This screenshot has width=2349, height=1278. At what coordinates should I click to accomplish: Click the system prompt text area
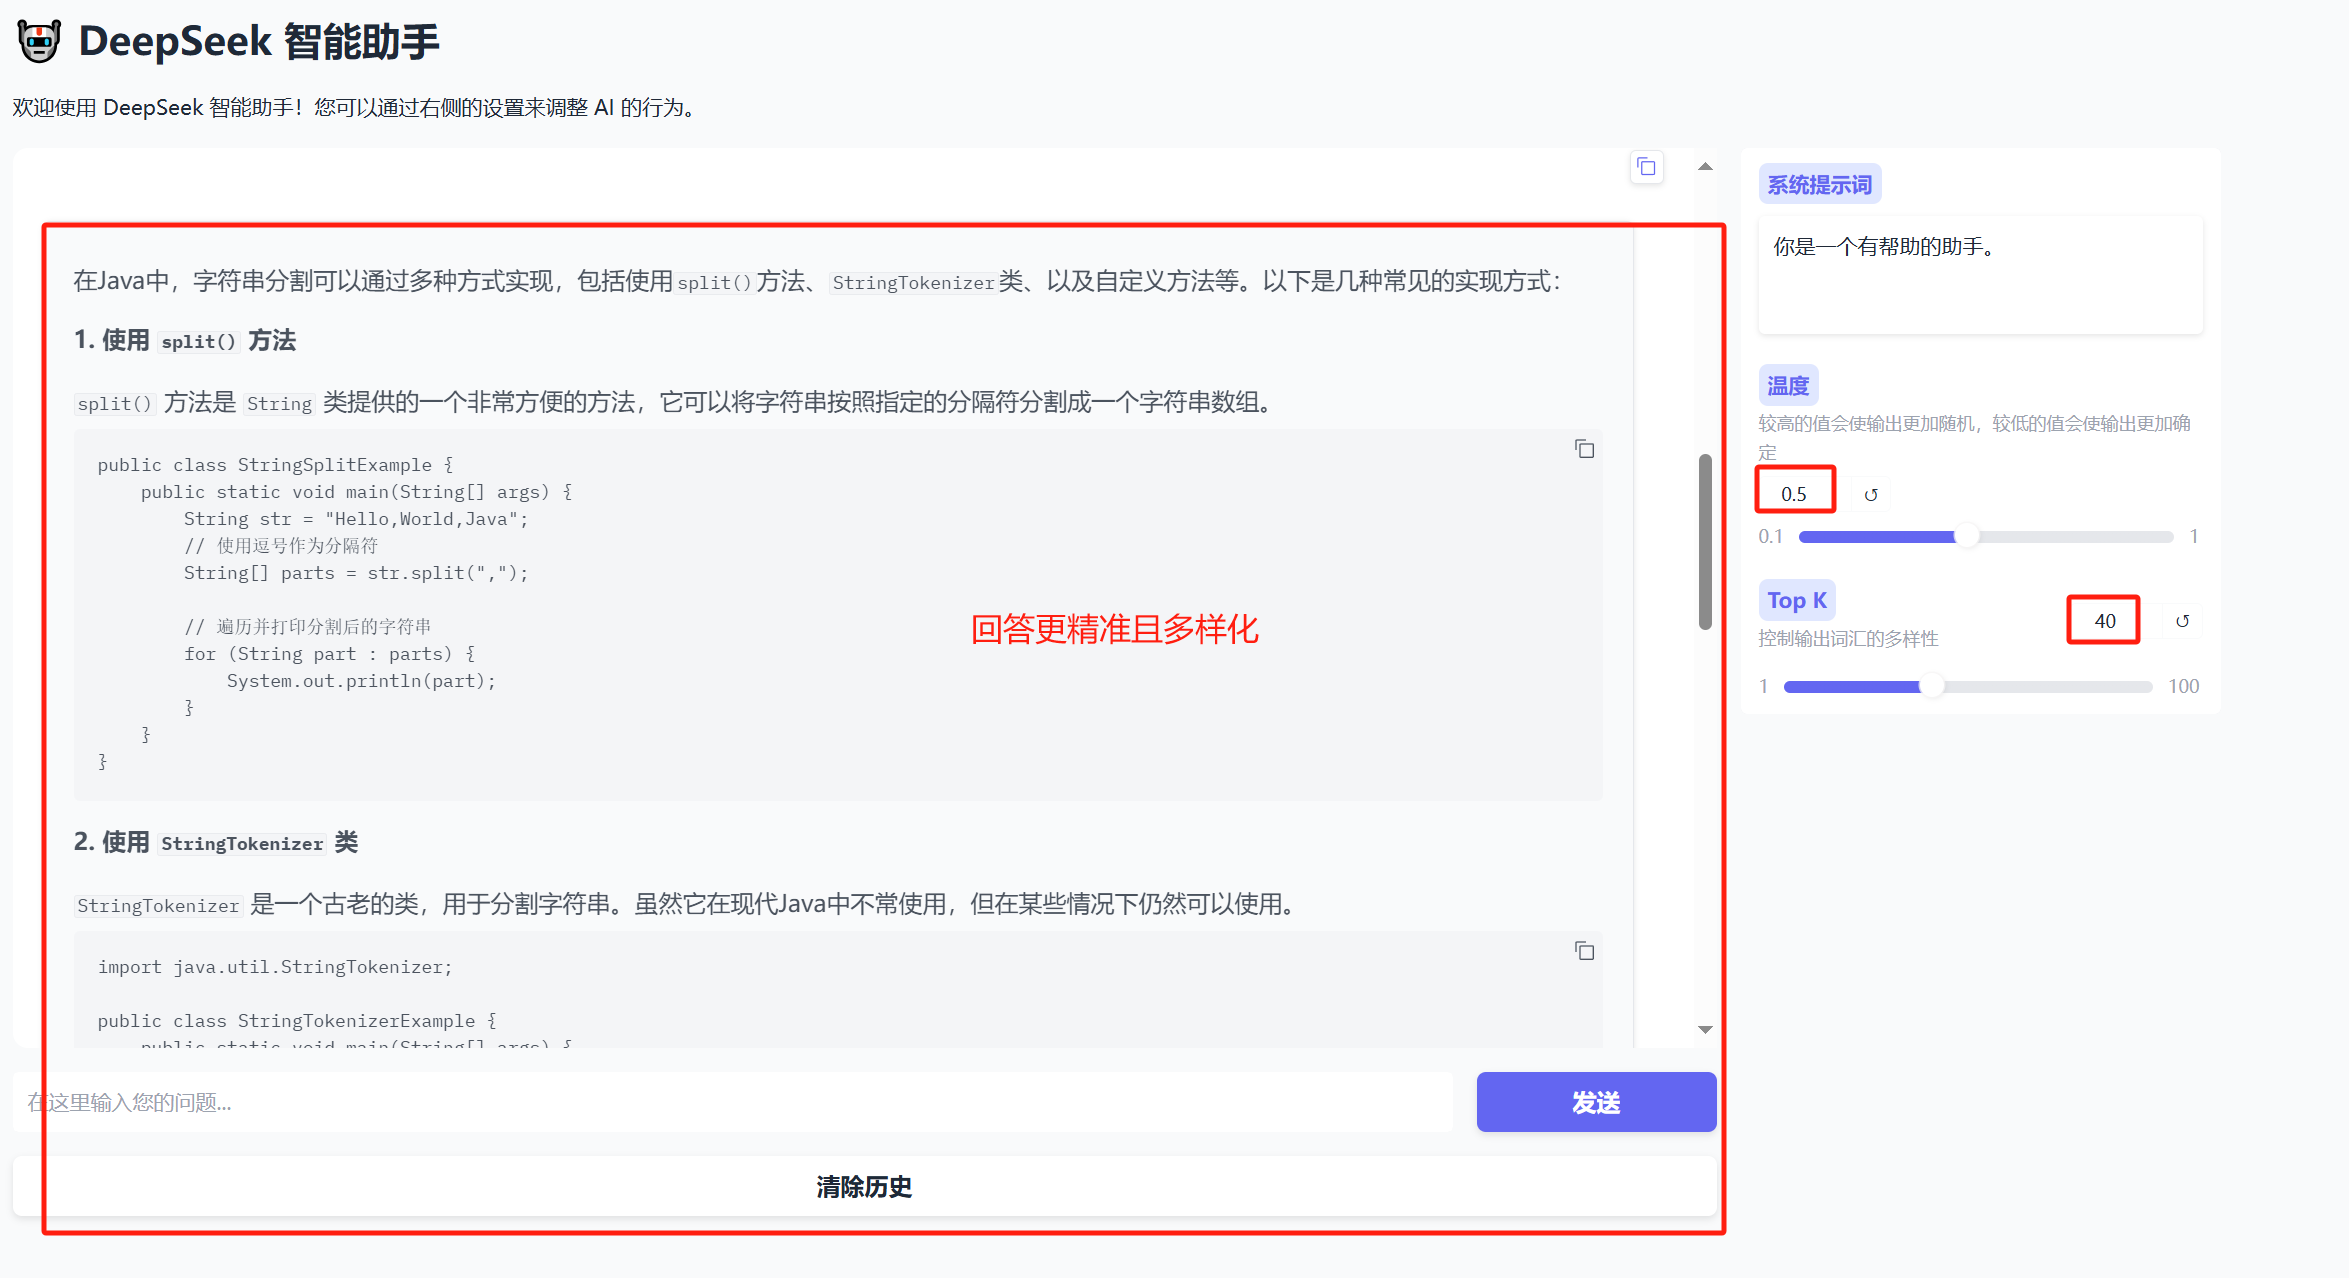pyautogui.click(x=1979, y=274)
